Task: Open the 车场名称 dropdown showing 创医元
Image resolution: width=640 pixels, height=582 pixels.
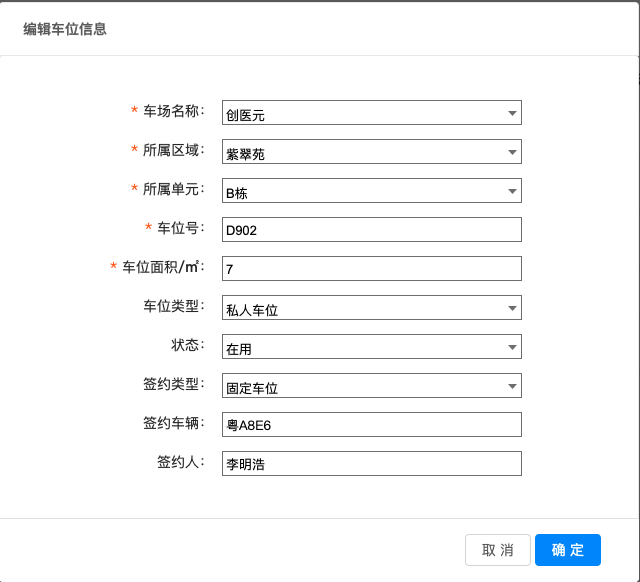Action: [372, 113]
